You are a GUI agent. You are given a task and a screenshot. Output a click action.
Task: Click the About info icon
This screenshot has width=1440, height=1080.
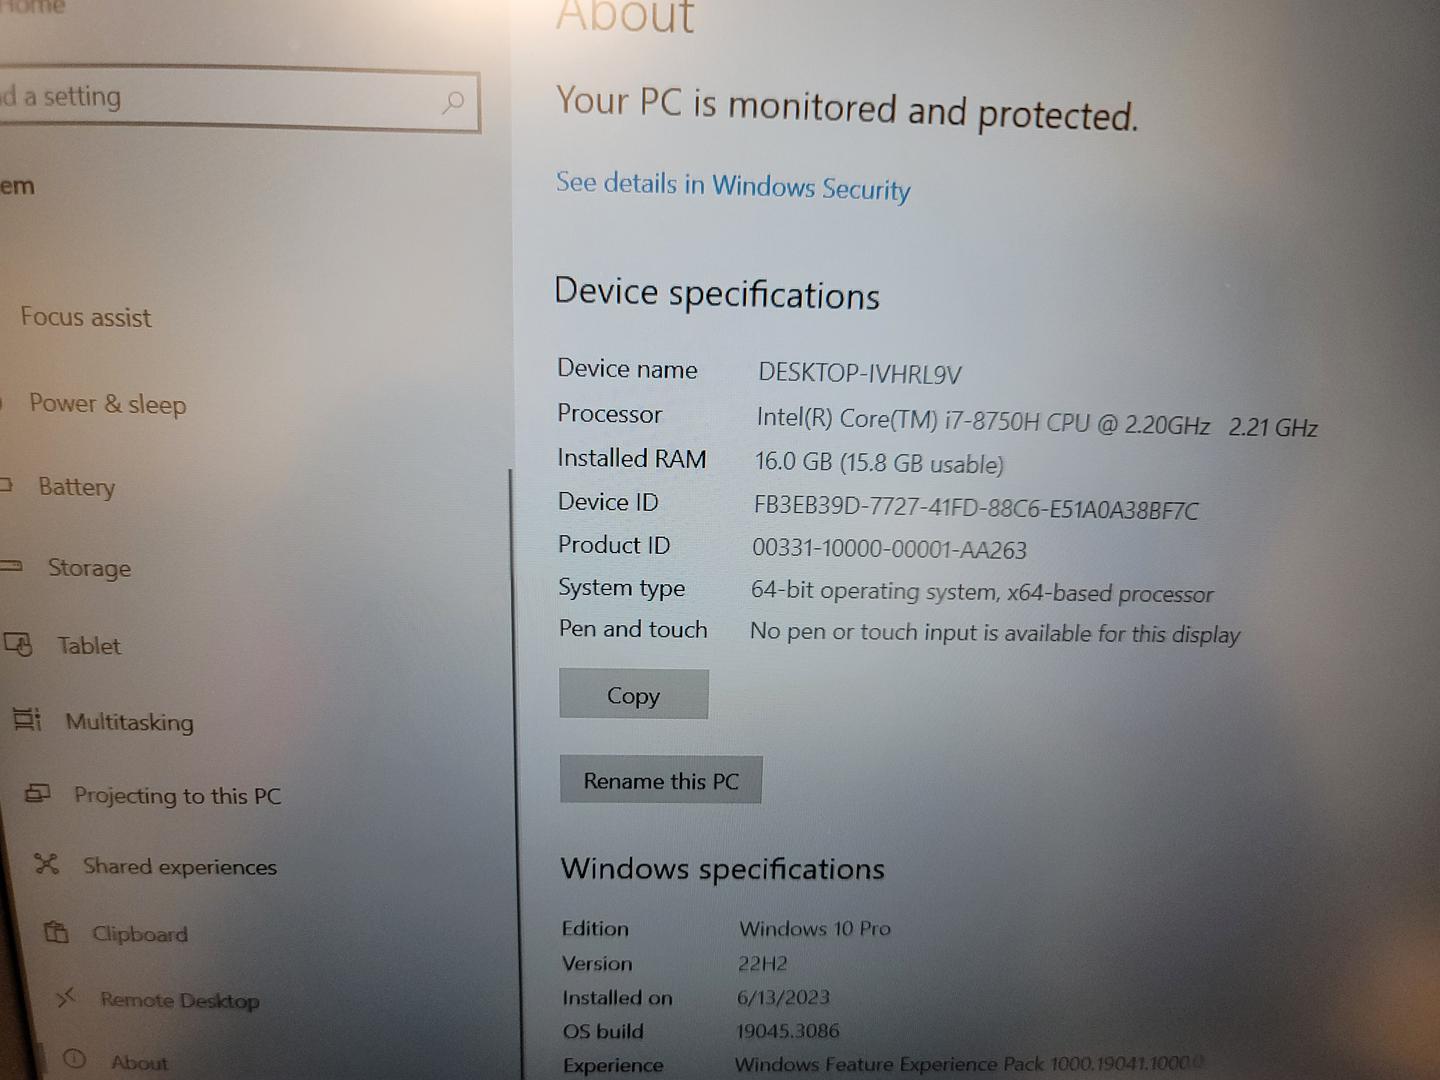click(x=75, y=1060)
